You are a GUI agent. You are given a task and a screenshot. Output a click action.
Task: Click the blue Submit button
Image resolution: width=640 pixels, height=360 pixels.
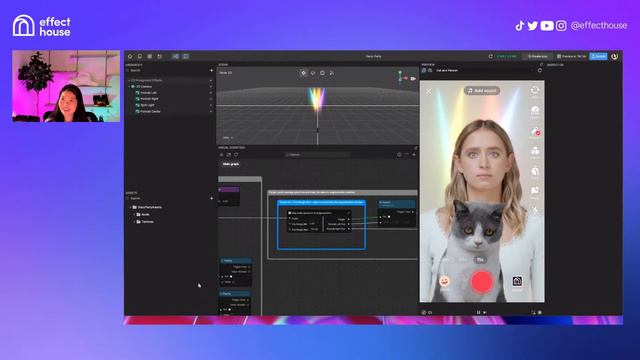(x=598, y=56)
